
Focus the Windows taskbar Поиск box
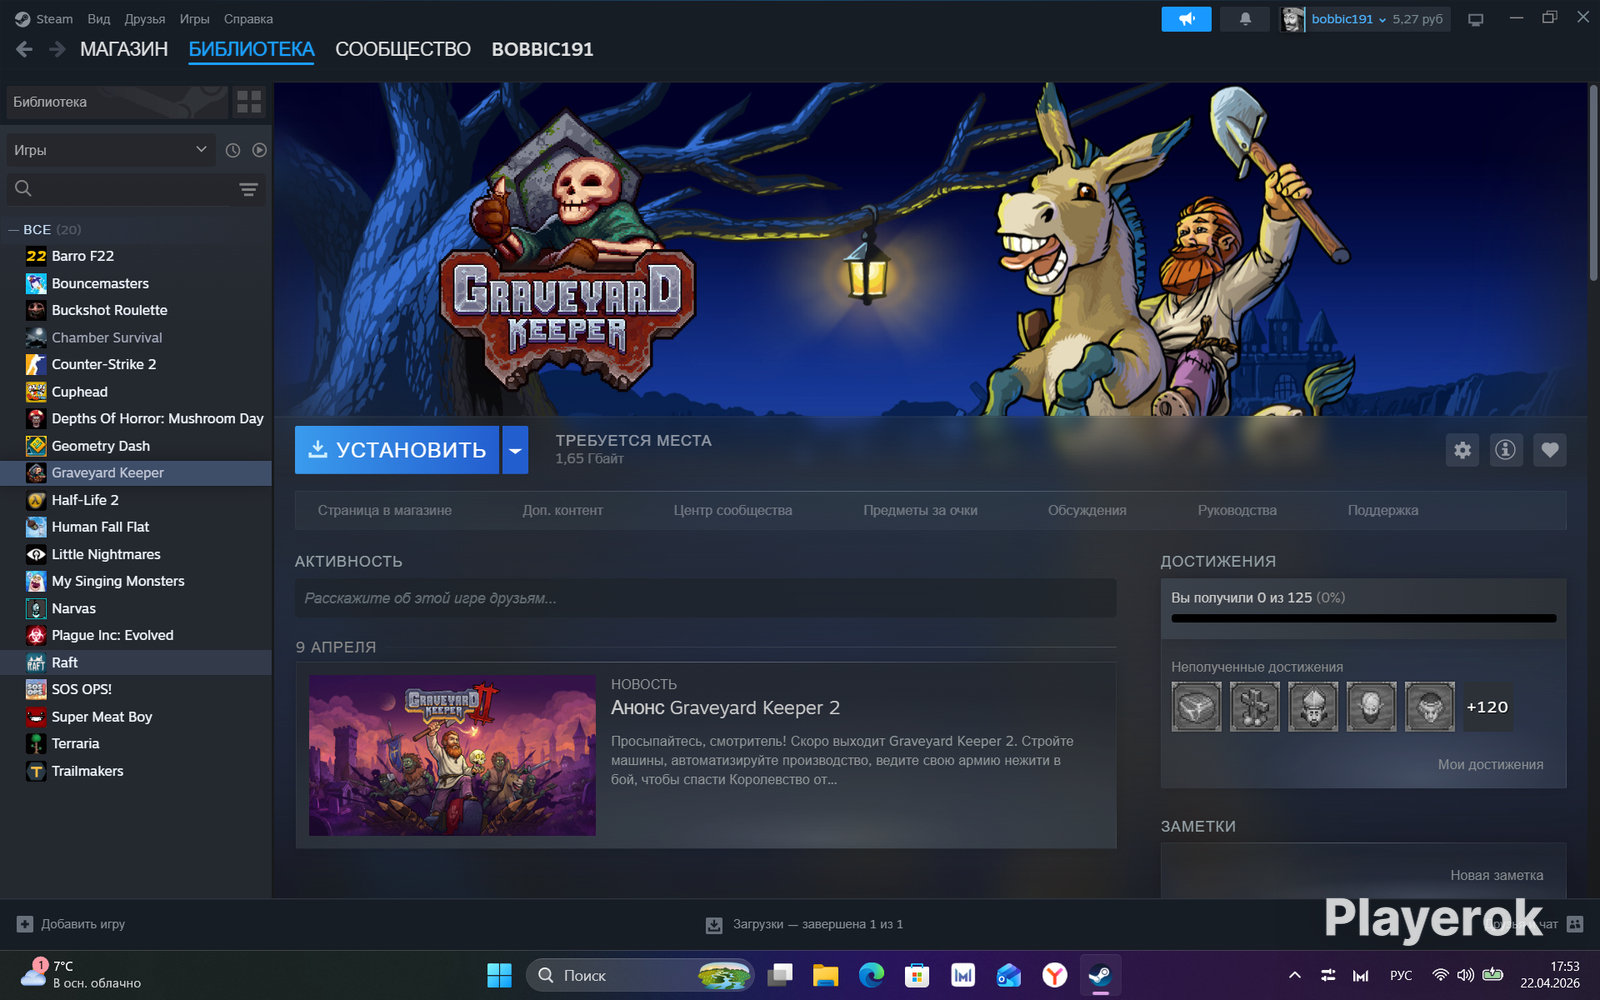tap(640, 975)
